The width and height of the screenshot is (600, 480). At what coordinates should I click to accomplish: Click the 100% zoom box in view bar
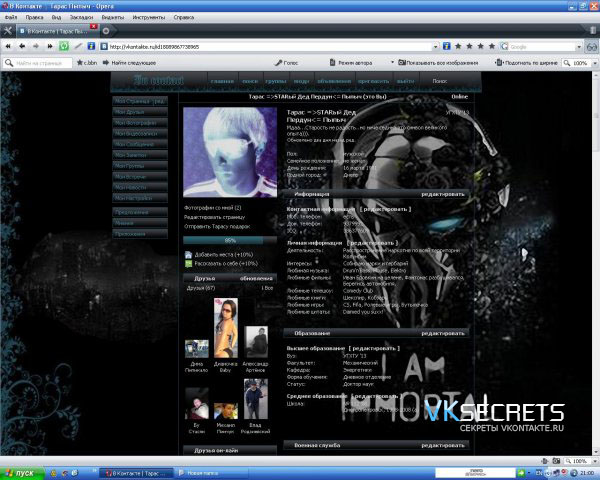tap(576, 63)
